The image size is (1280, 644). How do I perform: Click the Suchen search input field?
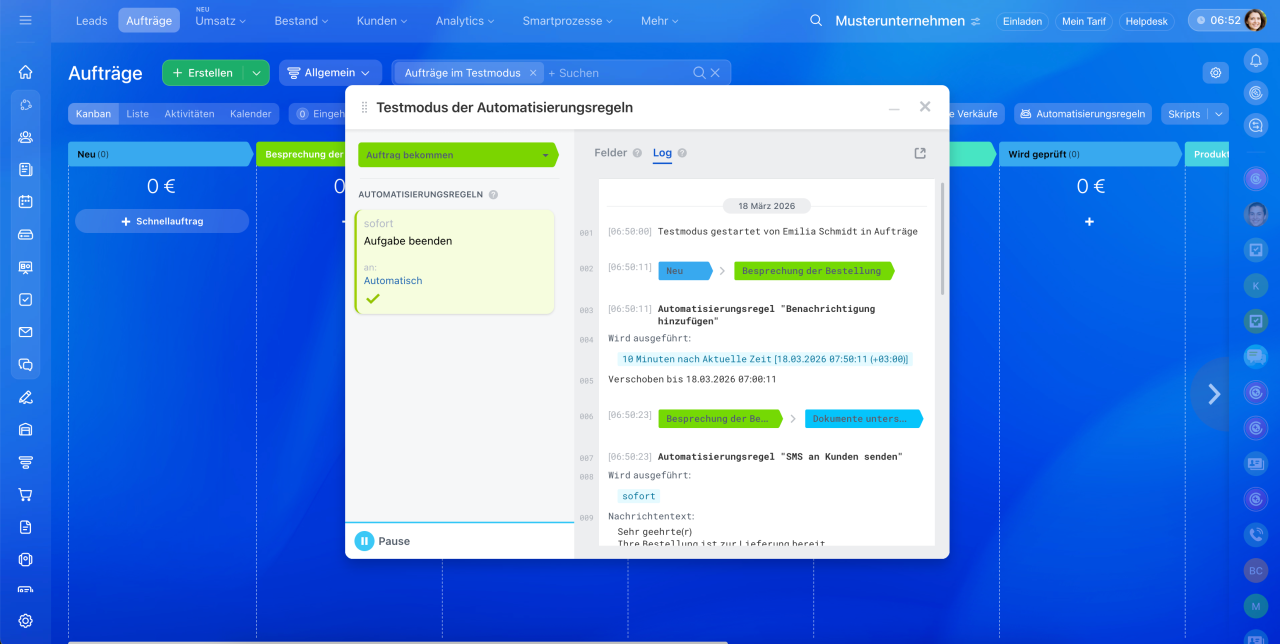point(615,73)
